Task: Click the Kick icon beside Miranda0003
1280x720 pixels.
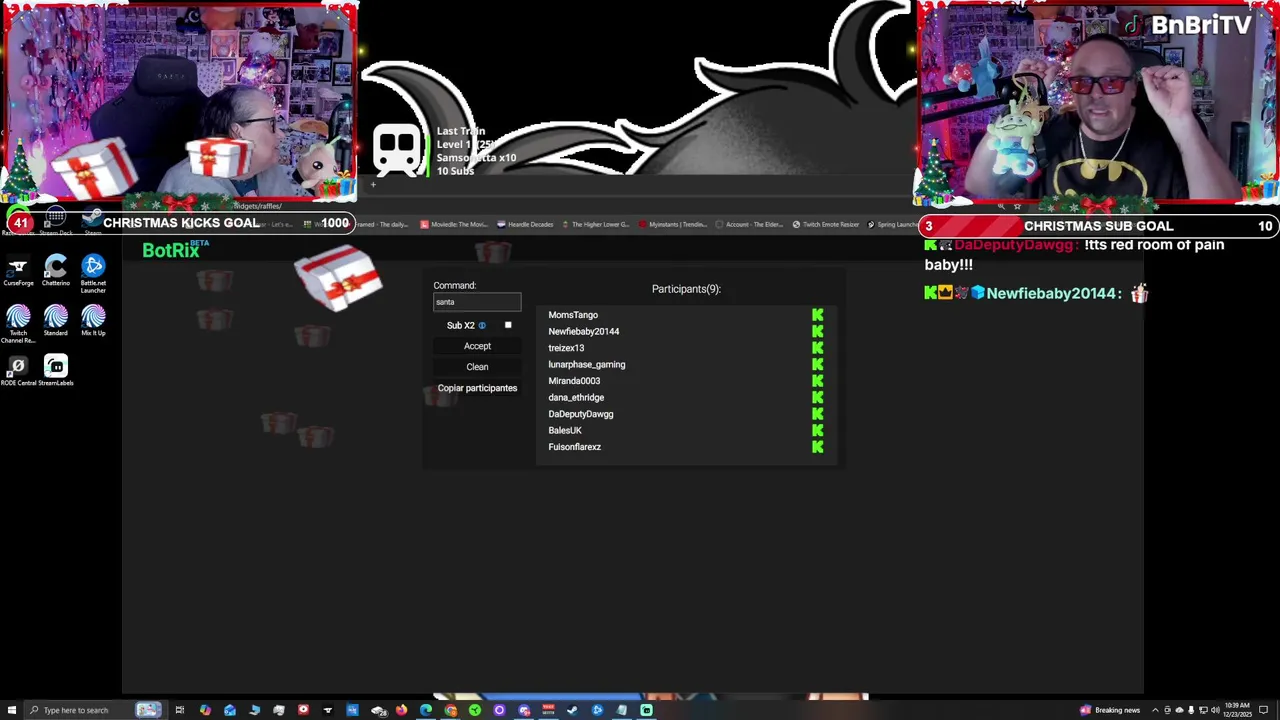Action: 817,381
